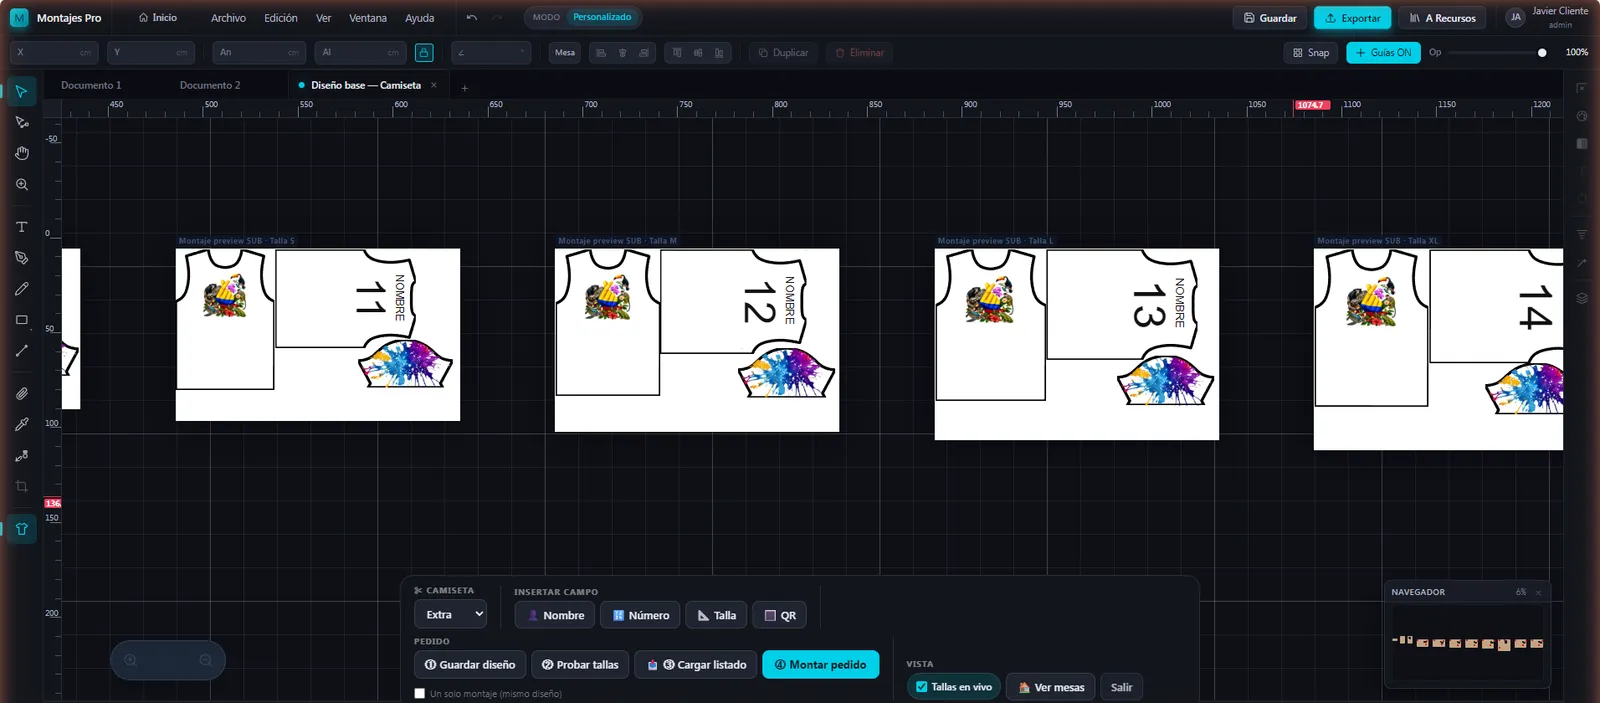
Task: Select the Rectangle shape tool
Action: [x=21, y=320]
